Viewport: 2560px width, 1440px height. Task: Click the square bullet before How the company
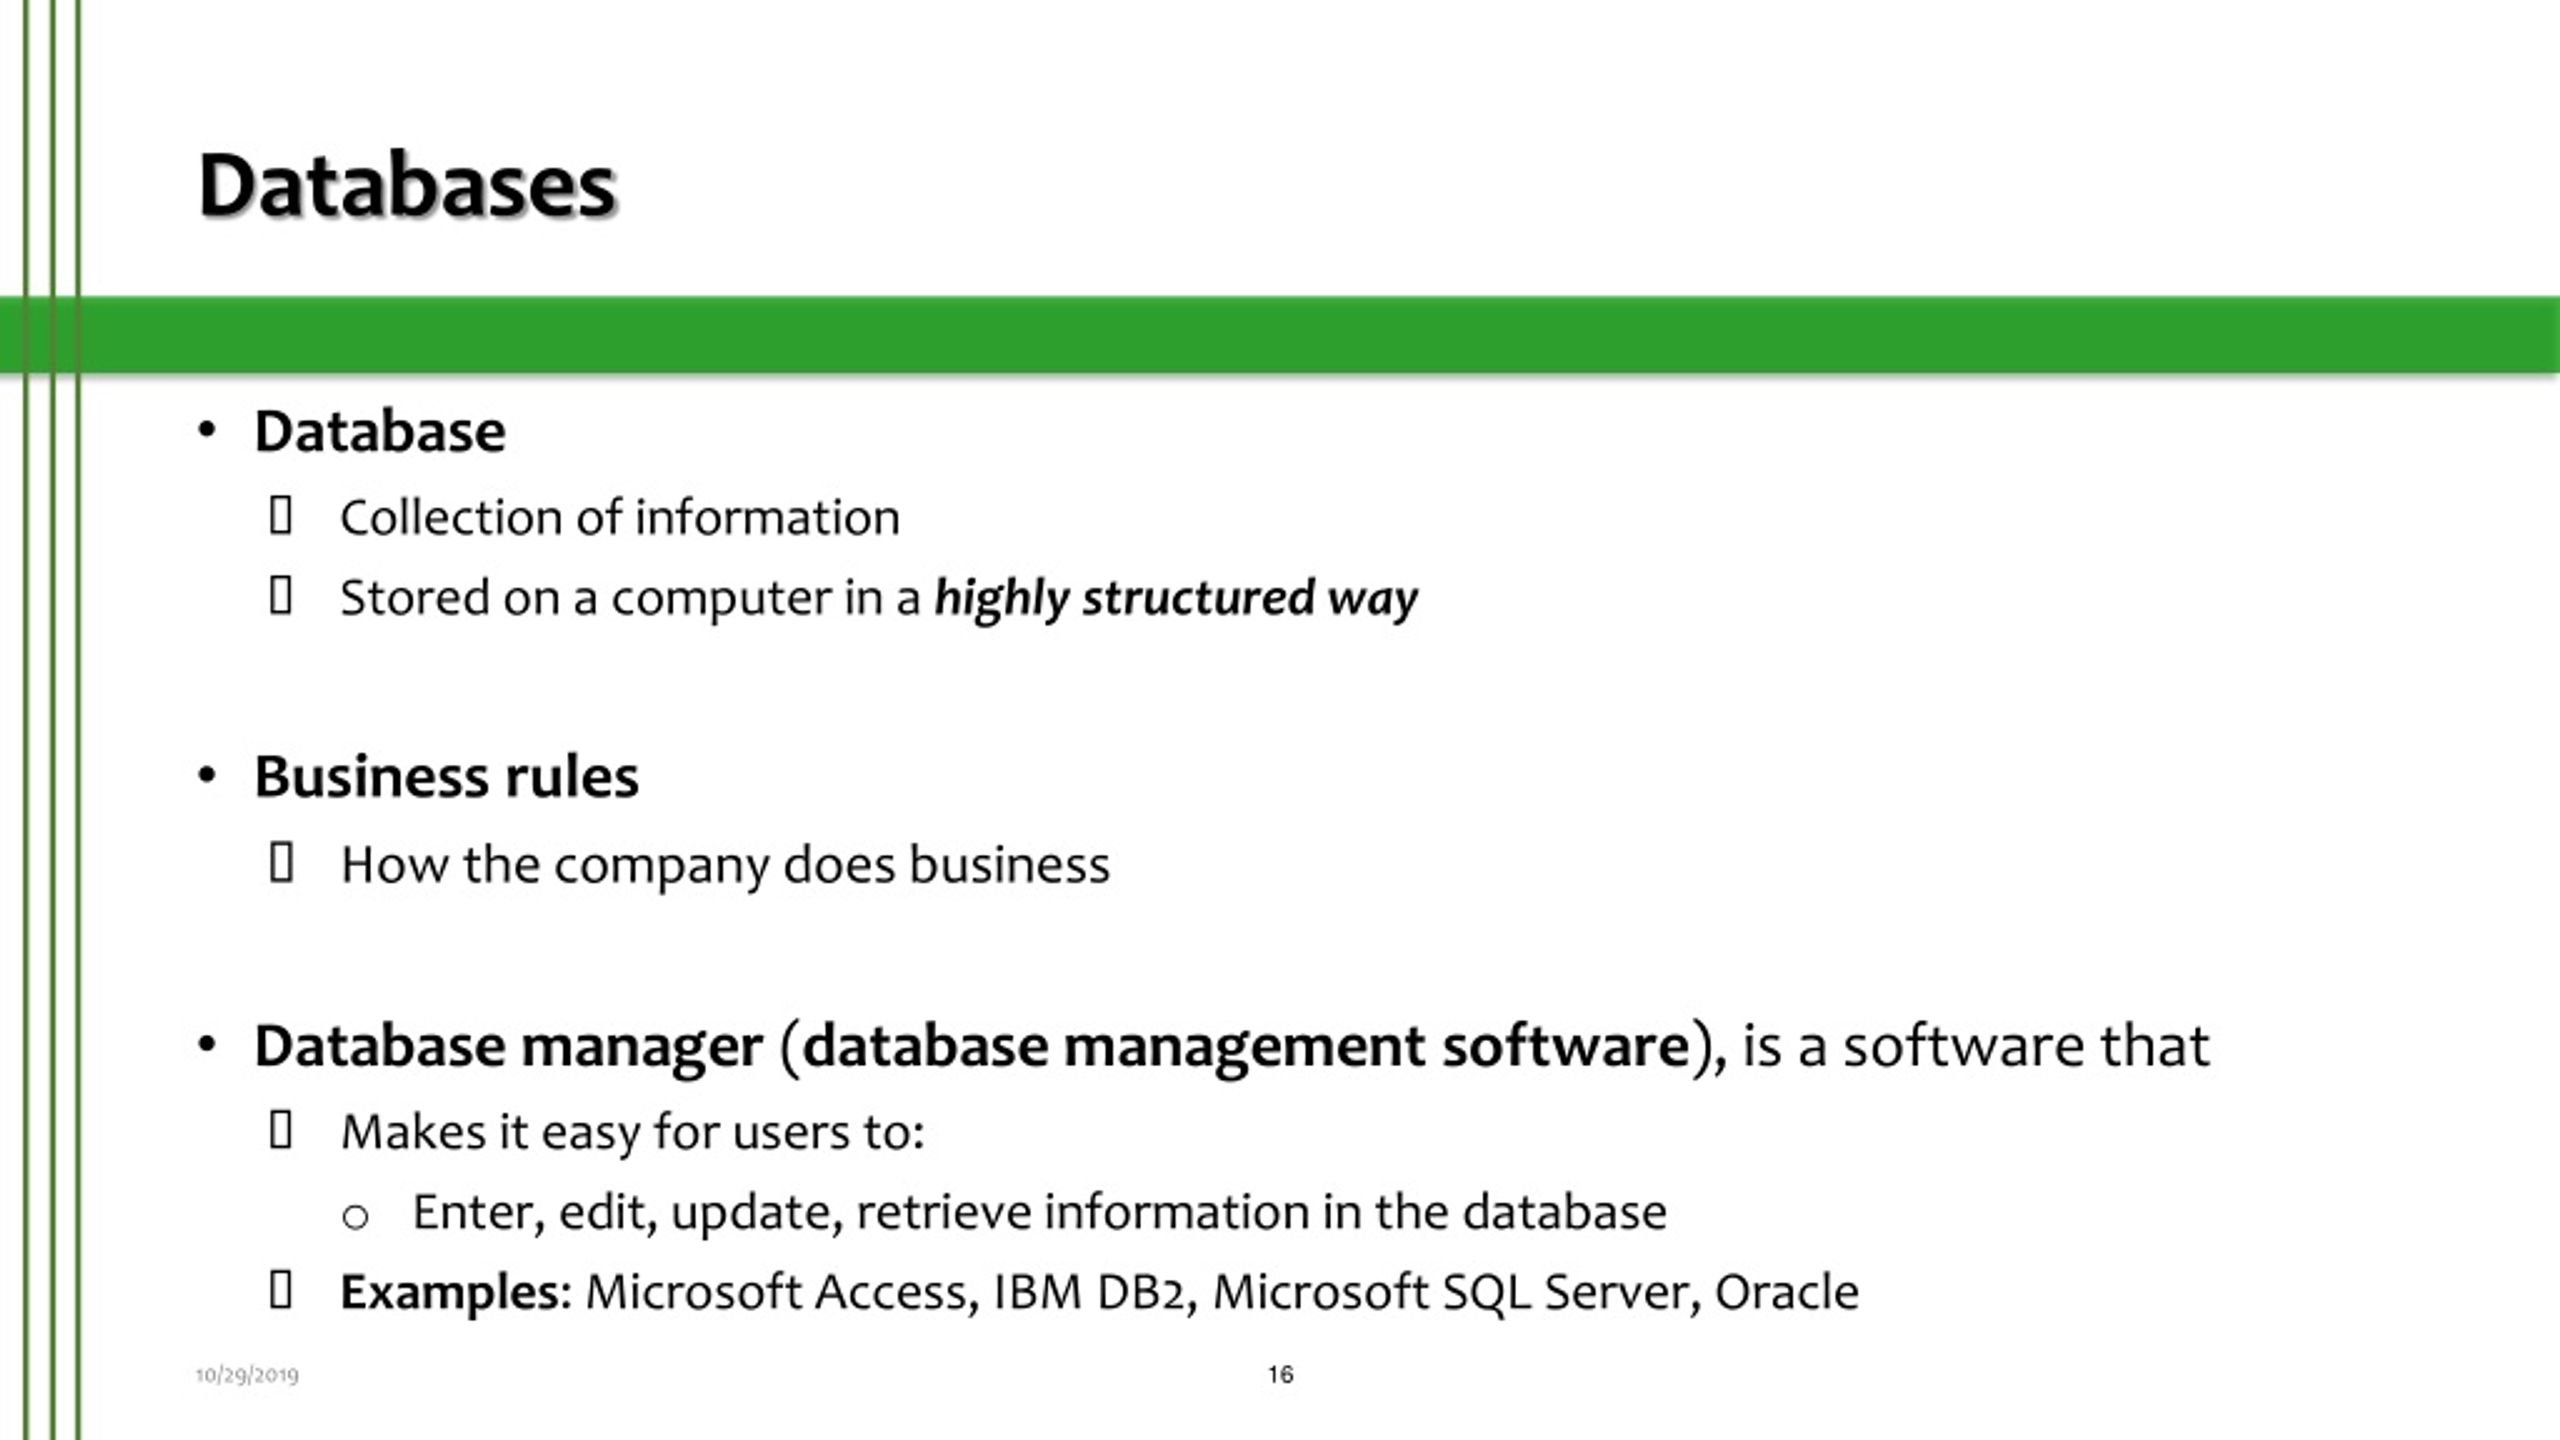281,863
